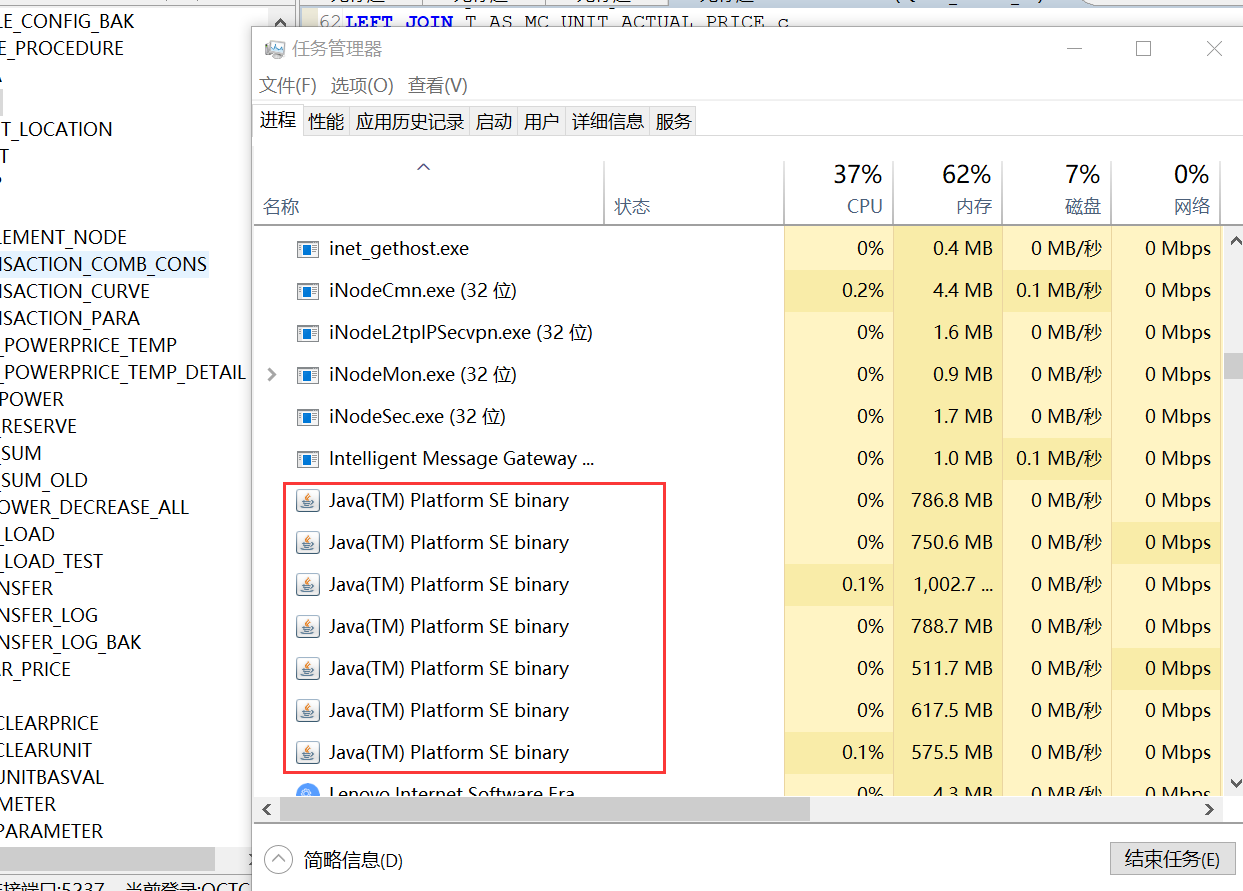Viewport: 1243px width, 891px height.
Task: Click the 0.2% CPU cell of iNodeCmn.exe
Action: coord(839,291)
